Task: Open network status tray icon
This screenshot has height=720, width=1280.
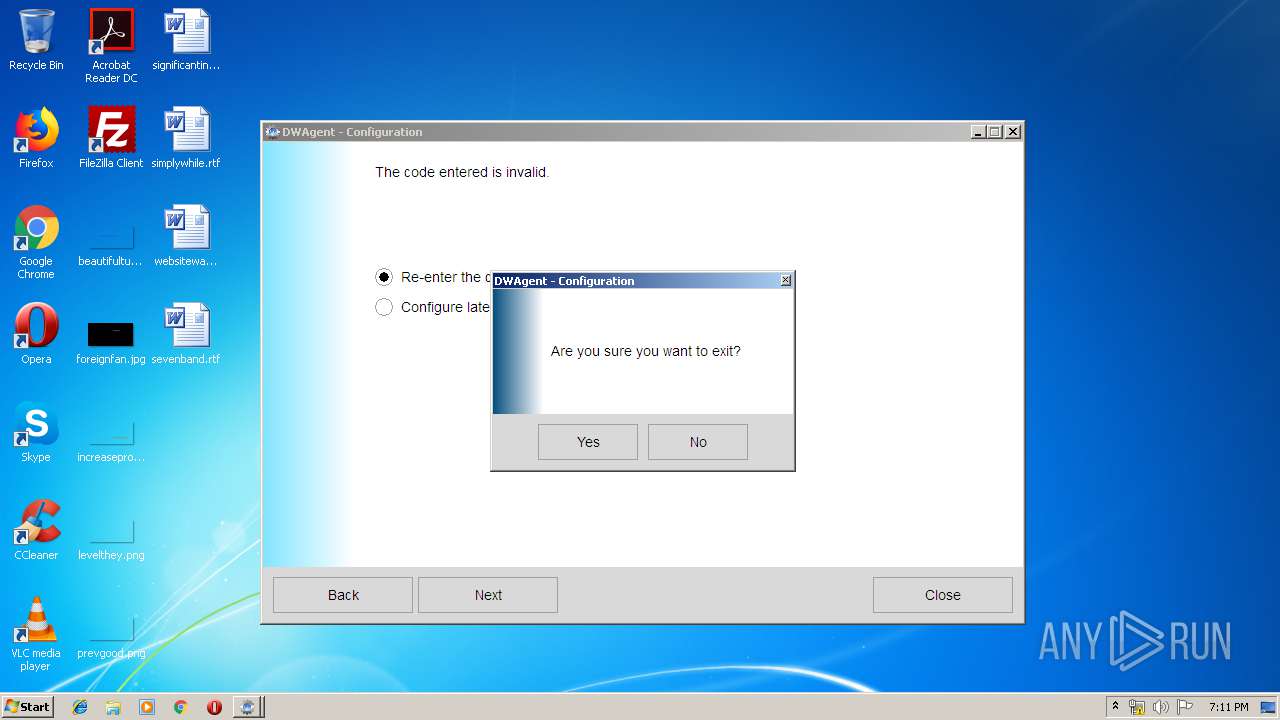Action: tap(1137, 707)
